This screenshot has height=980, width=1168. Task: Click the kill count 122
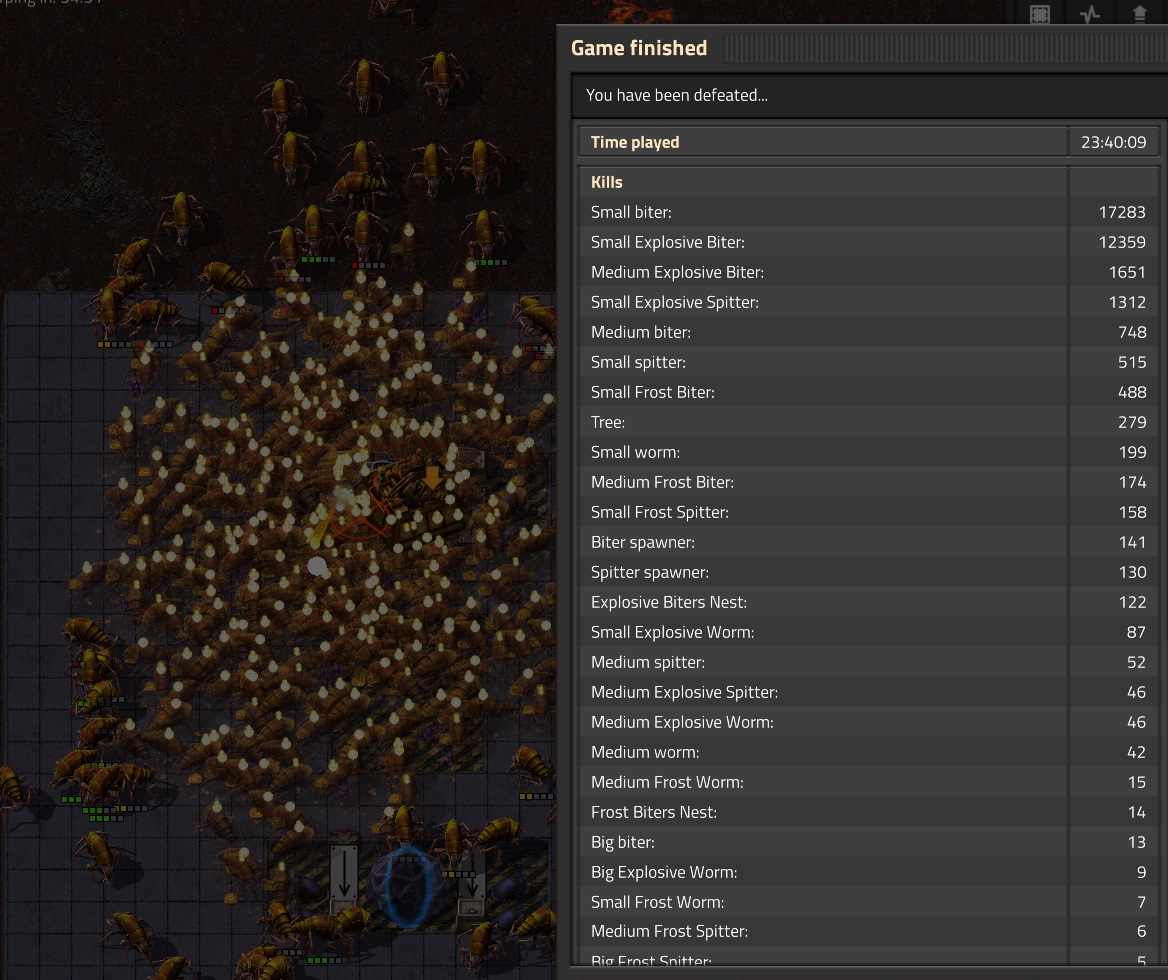point(1132,602)
